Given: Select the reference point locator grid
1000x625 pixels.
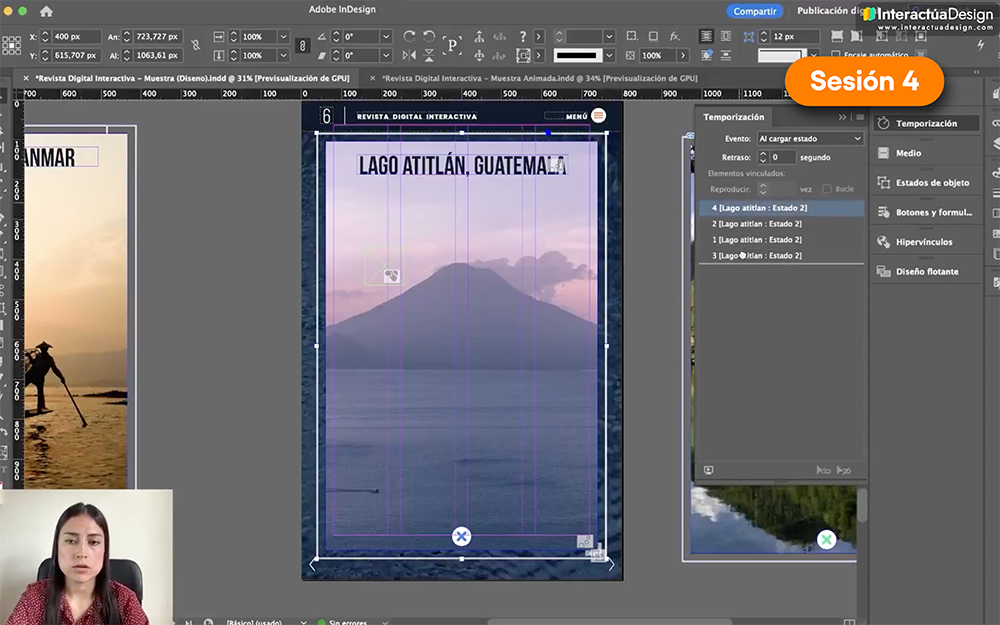Looking at the screenshot, I should pos(11,46).
